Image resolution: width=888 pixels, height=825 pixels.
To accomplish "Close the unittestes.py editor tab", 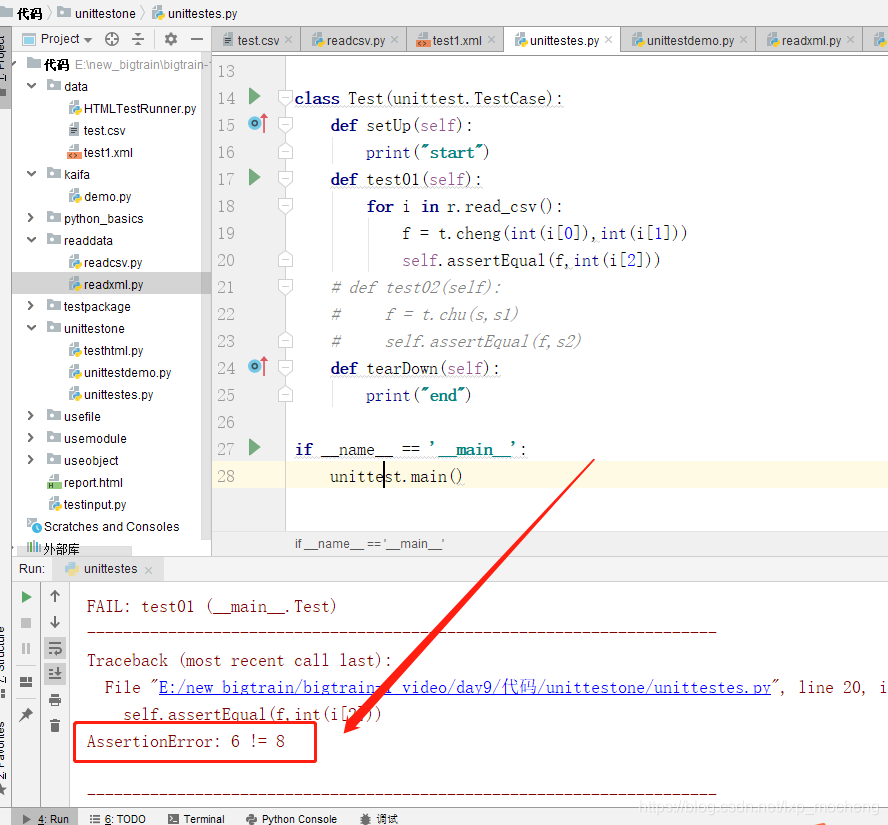I will (x=609, y=40).
